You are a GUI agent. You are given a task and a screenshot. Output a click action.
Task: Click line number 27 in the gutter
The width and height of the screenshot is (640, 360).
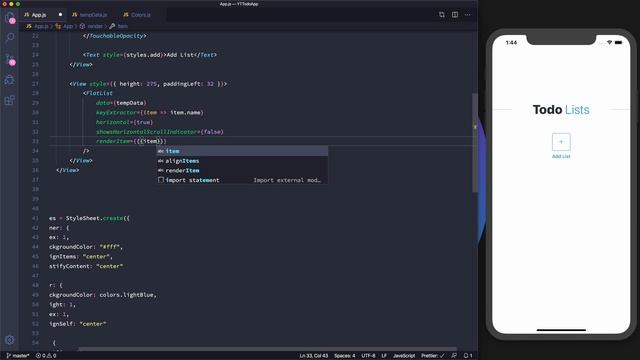click(x=36, y=84)
